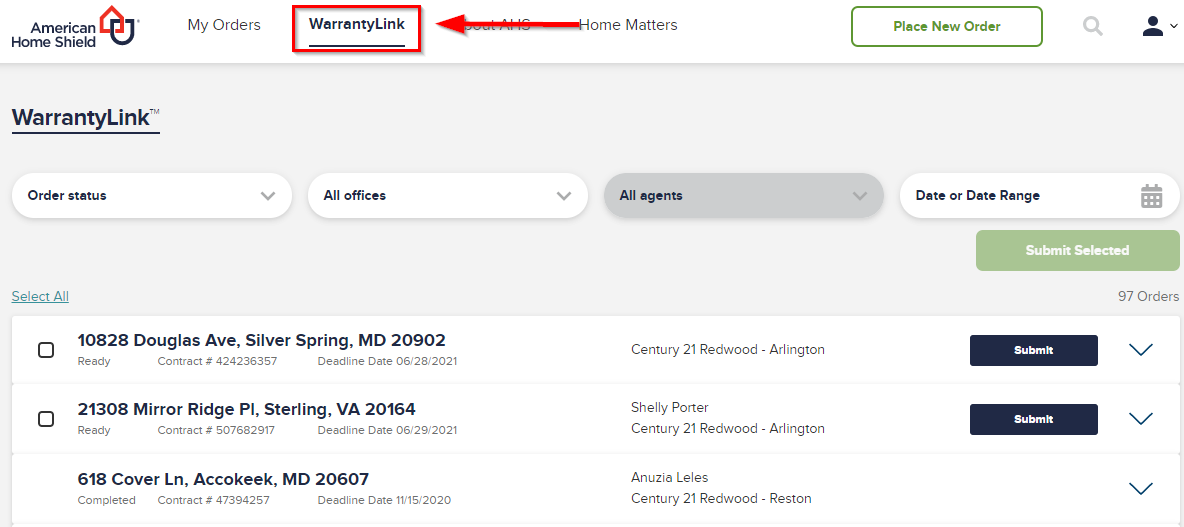Screen dimensions: 1184x527
Task: Open the All agents dropdown
Action: point(744,196)
